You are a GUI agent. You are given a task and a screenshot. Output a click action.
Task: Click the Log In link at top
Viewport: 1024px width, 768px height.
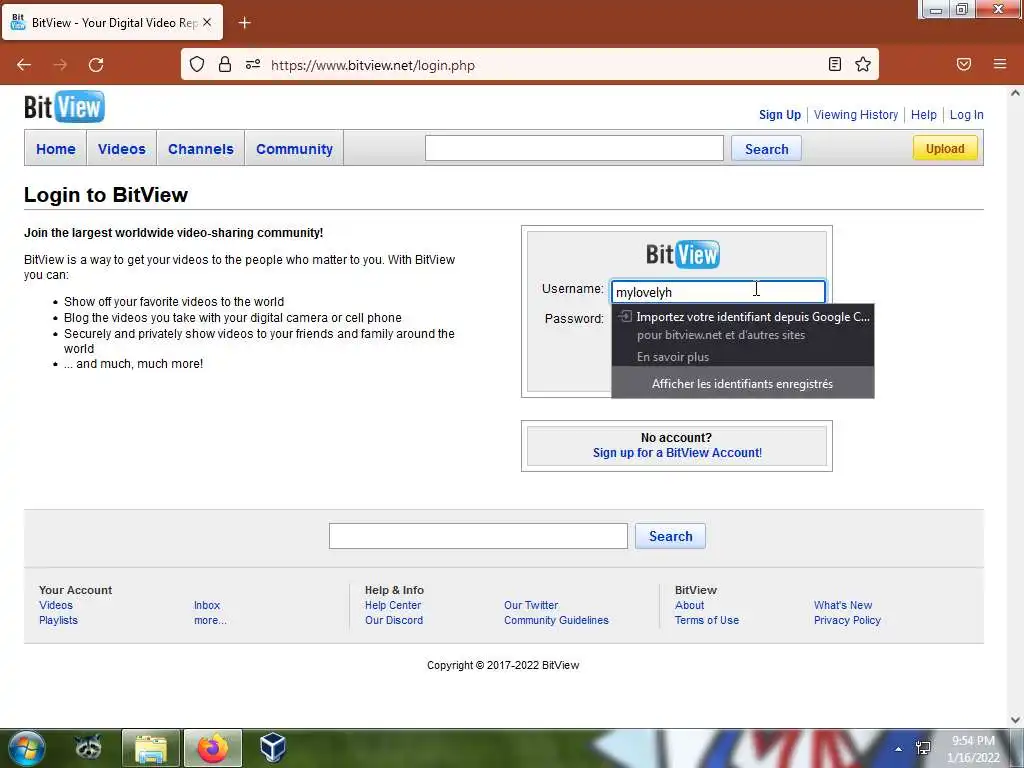tap(967, 115)
